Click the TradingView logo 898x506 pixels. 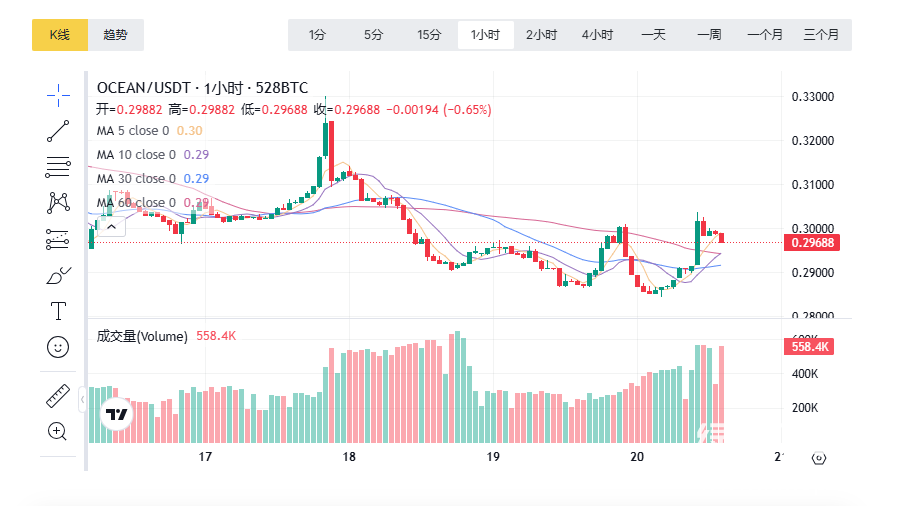pos(117,414)
